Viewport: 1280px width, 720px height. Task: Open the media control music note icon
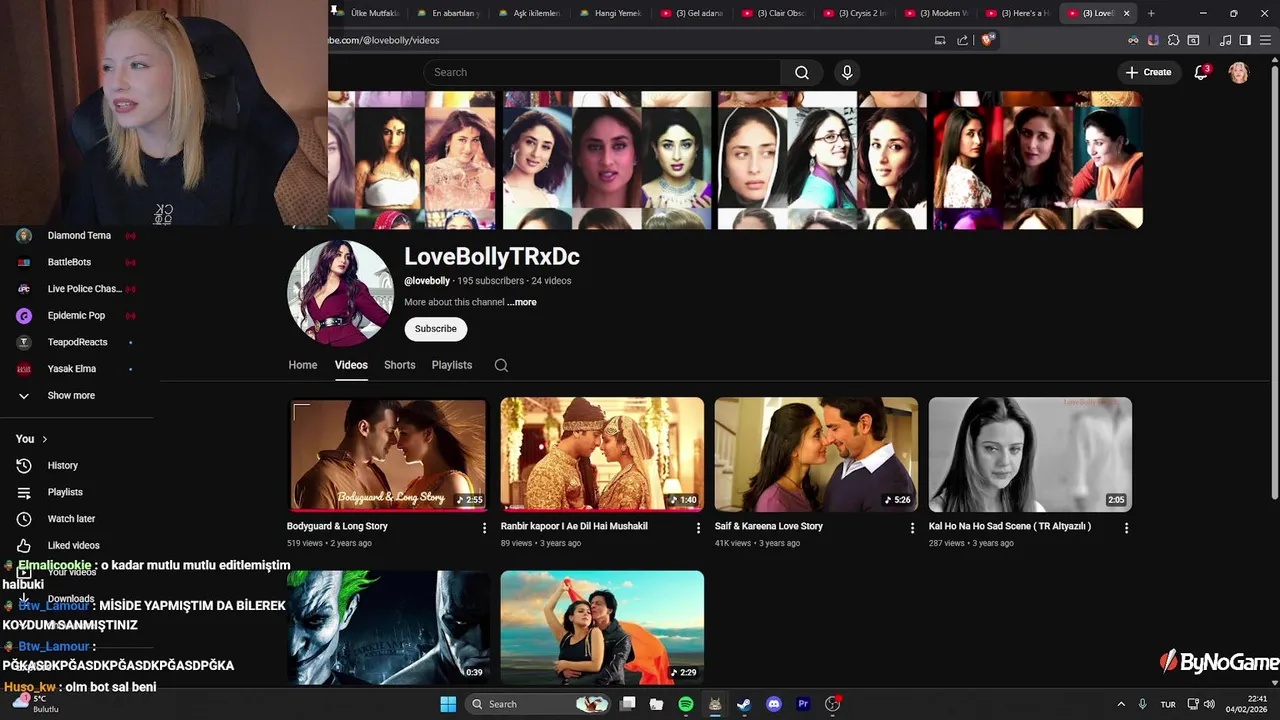tap(1225, 40)
